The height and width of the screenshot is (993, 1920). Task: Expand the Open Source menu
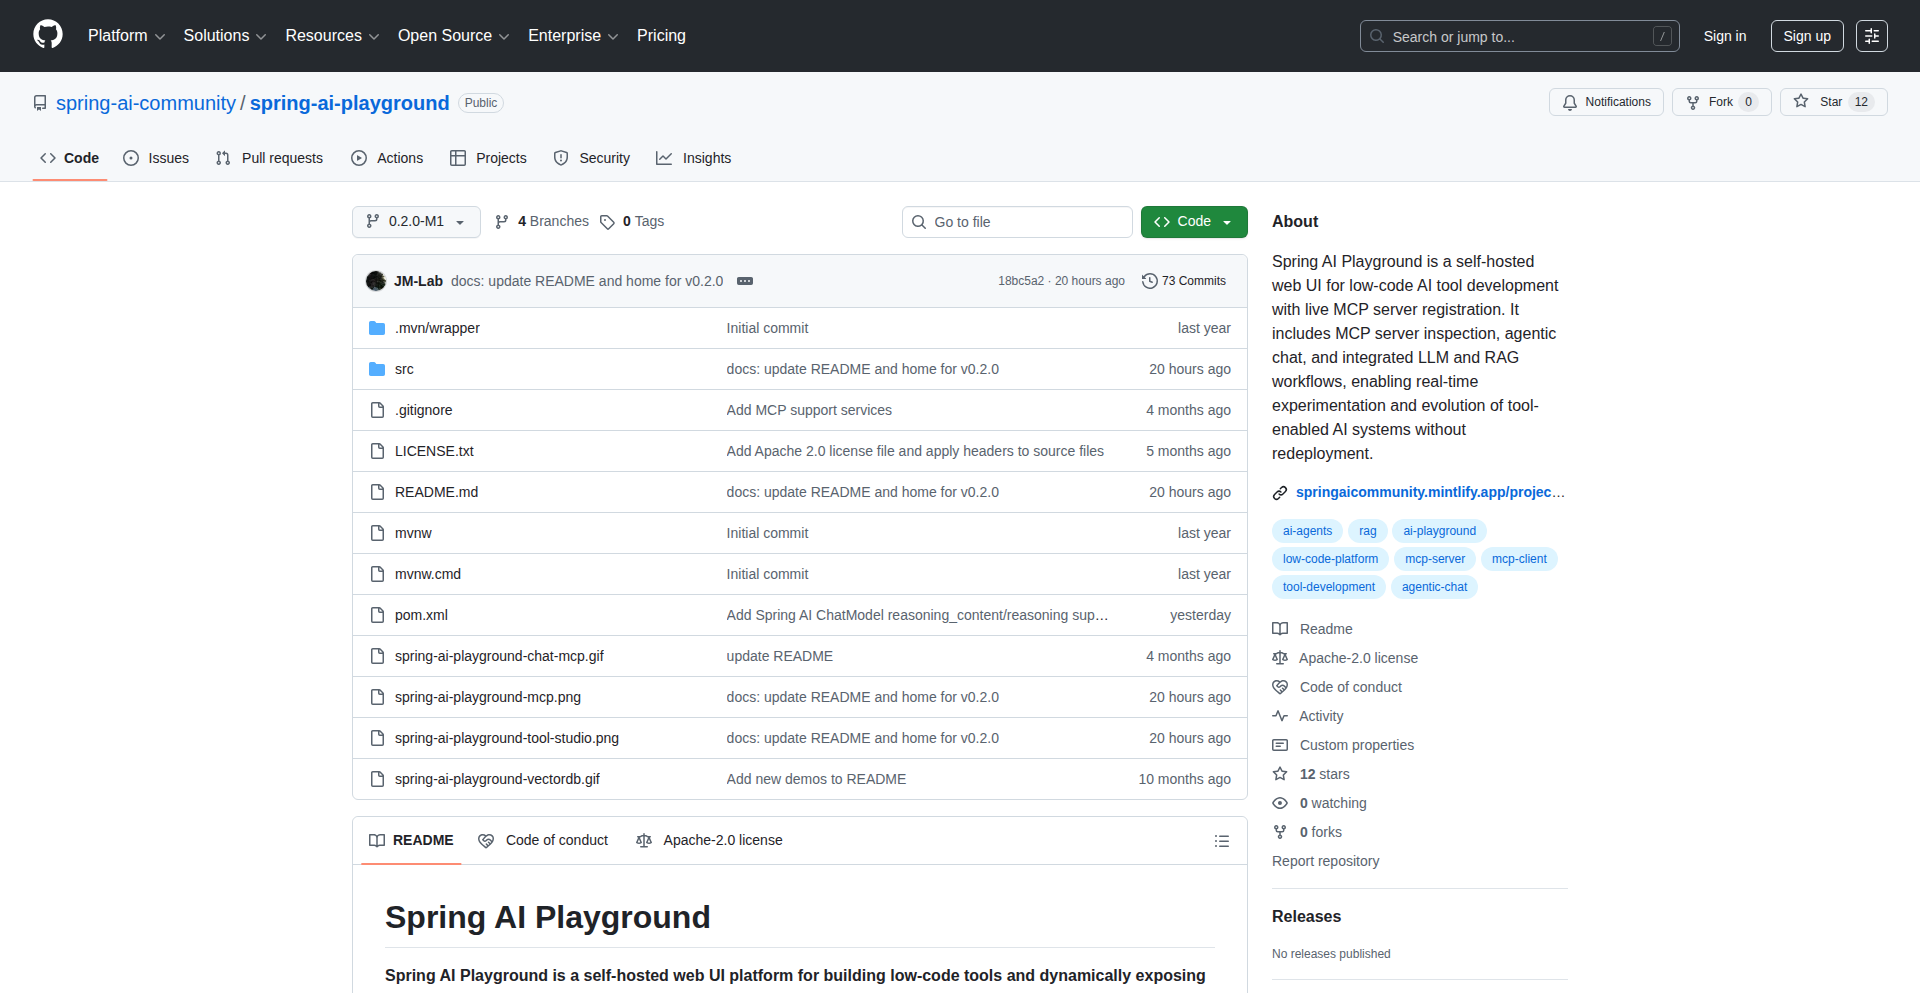click(x=452, y=36)
